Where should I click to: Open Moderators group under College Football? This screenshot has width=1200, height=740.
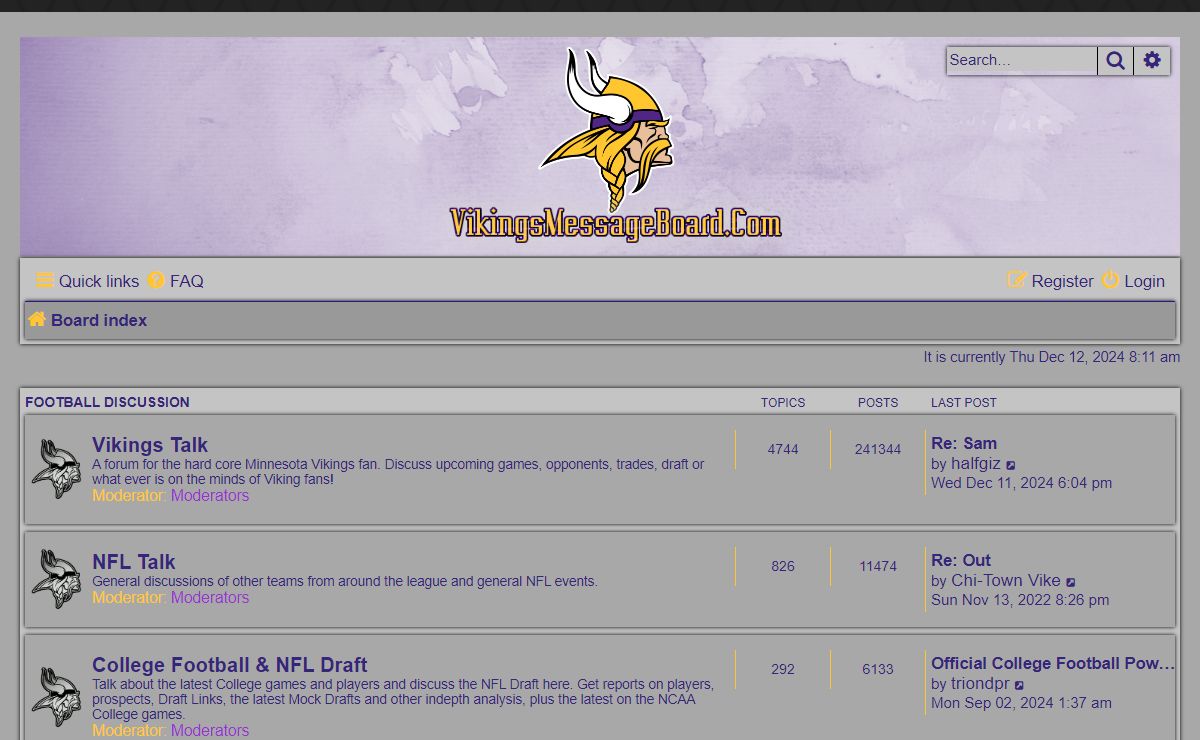(x=210, y=731)
